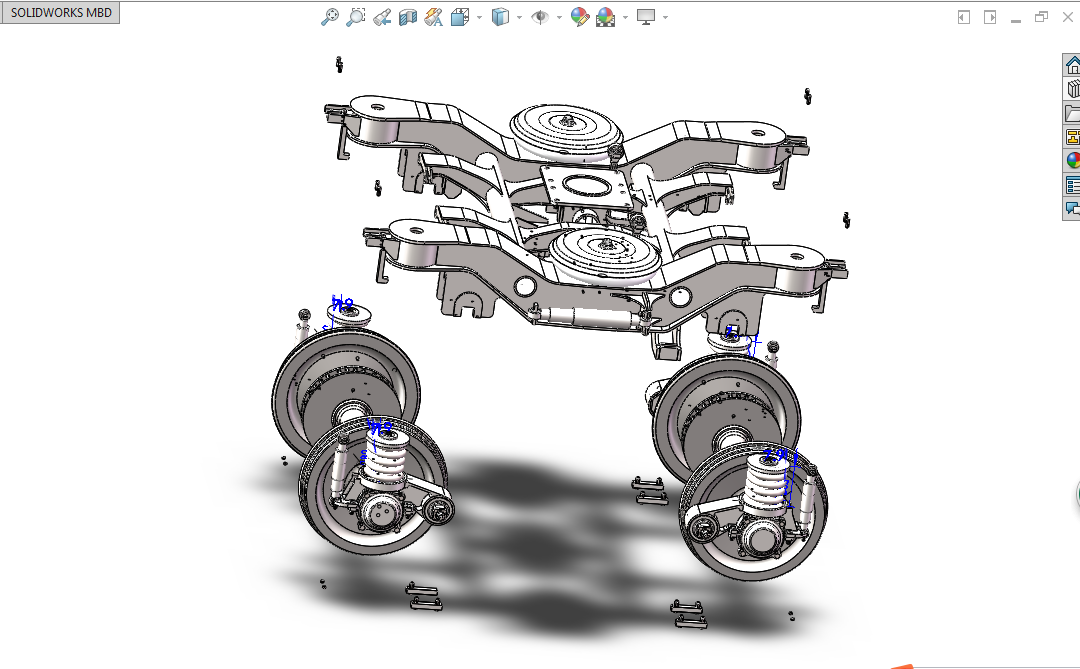Select the front-left wheel in the exploded view
The width and height of the screenshot is (1080, 669).
pyautogui.click(x=375, y=486)
